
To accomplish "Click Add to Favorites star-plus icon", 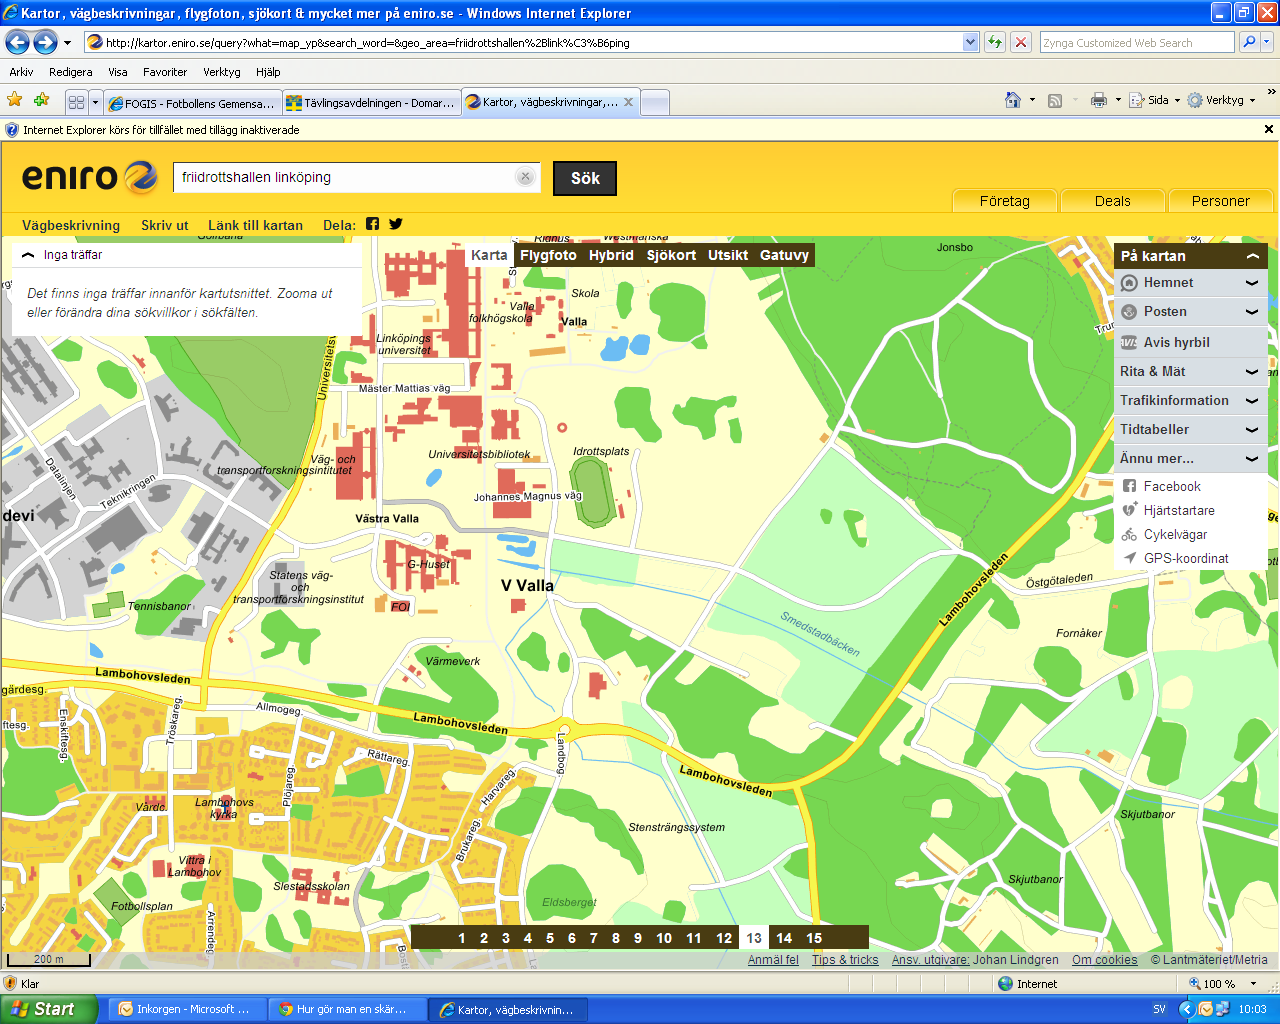I will click(42, 100).
